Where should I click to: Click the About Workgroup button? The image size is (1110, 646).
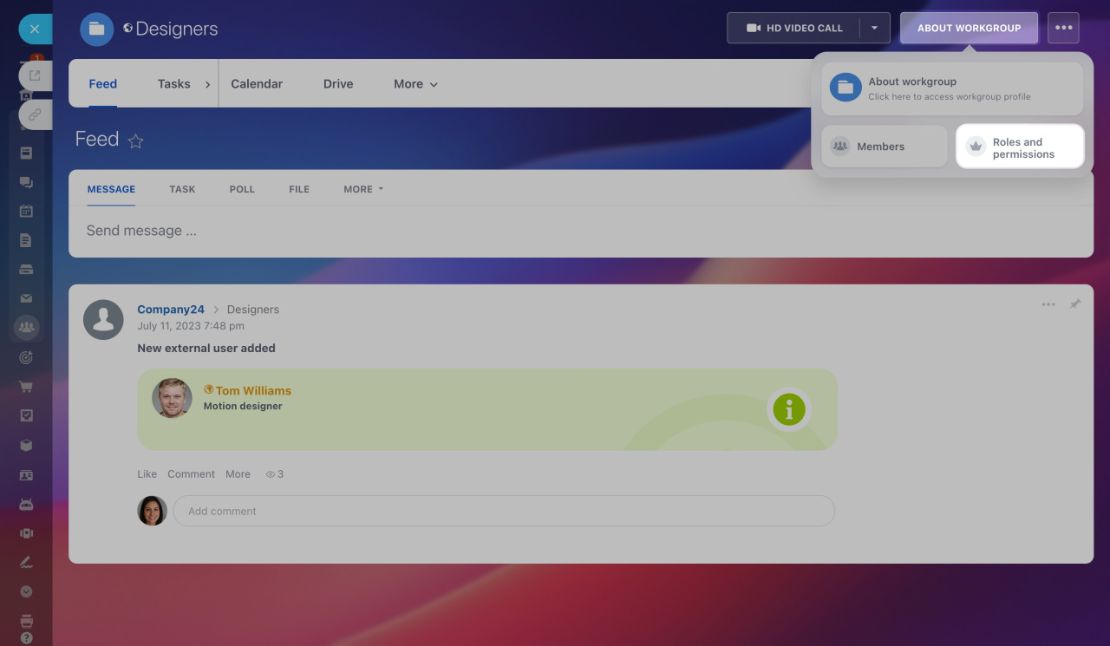tap(968, 28)
